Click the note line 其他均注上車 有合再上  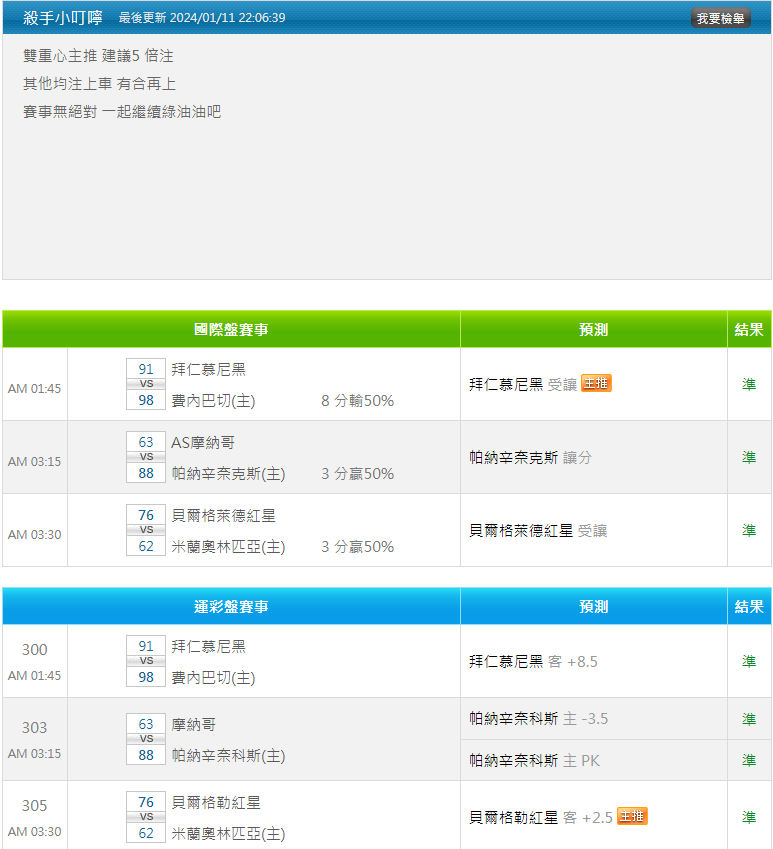coord(99,84)
